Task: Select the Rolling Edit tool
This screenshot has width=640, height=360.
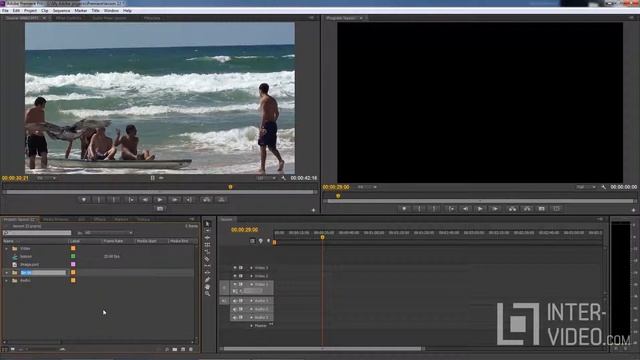Action: (x=207, y=245)
